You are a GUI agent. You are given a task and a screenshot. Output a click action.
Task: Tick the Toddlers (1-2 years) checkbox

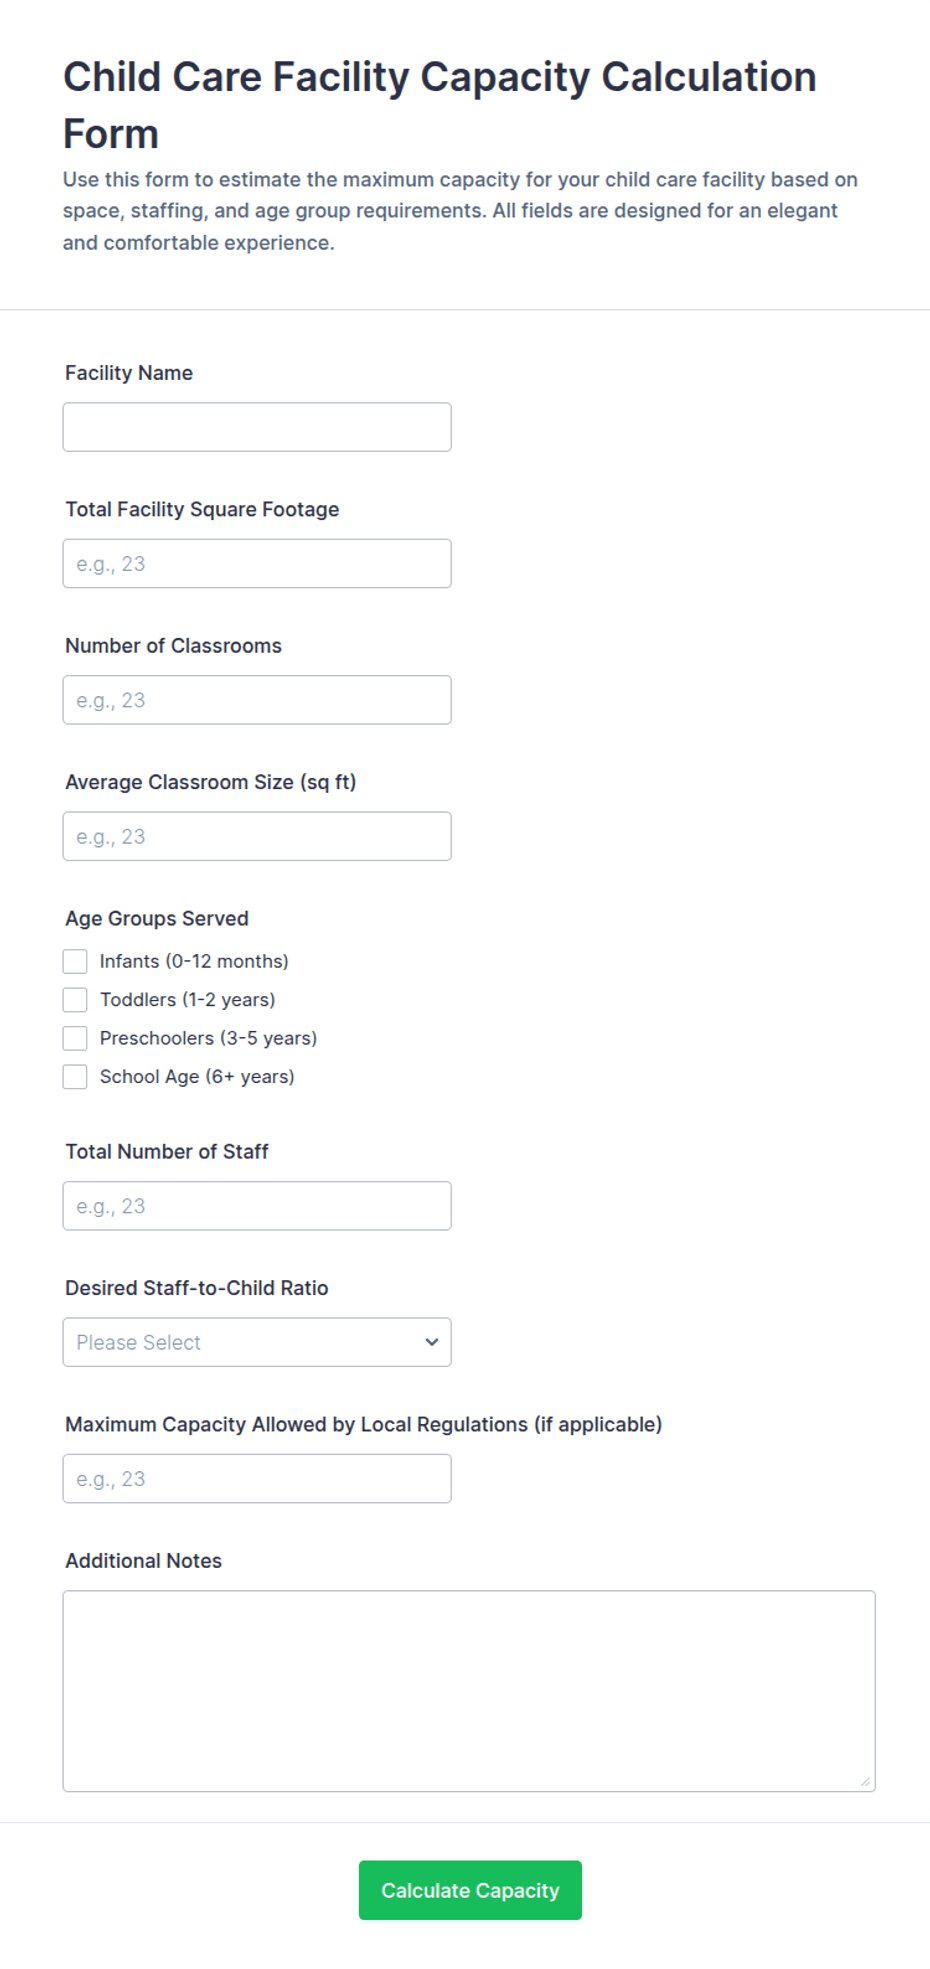click(75, 1000)
